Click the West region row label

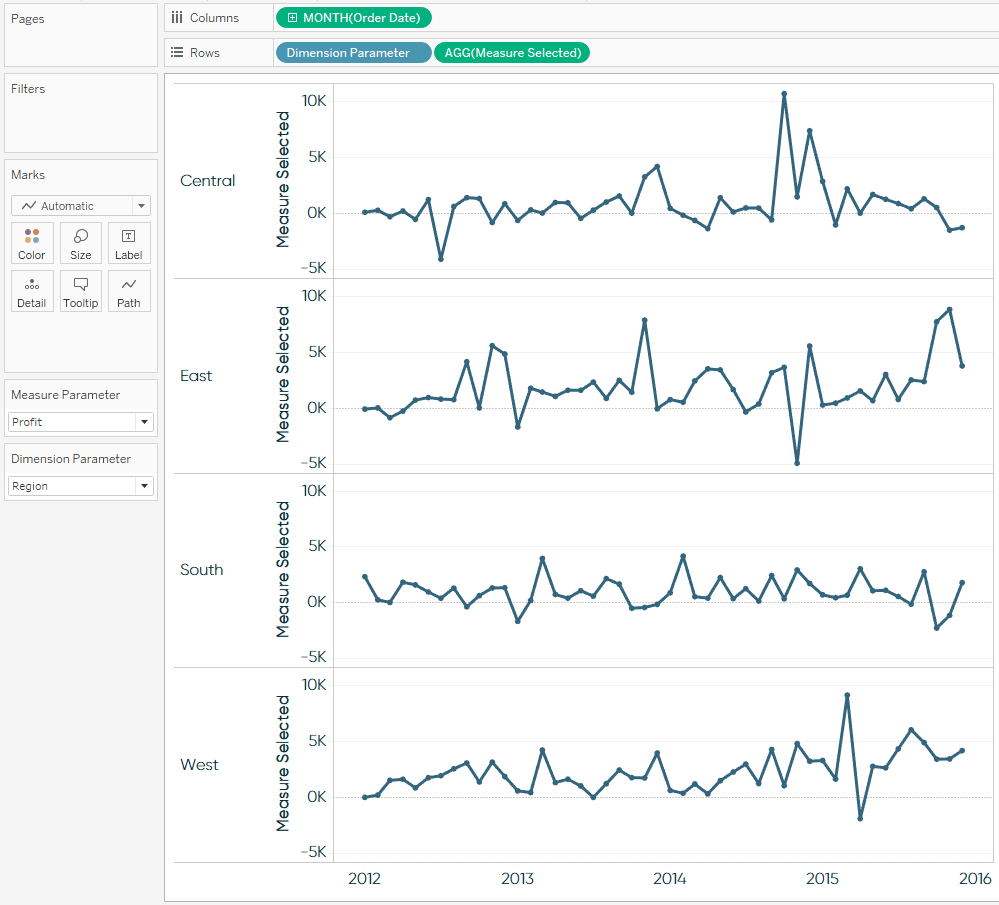tap(199, 765)
